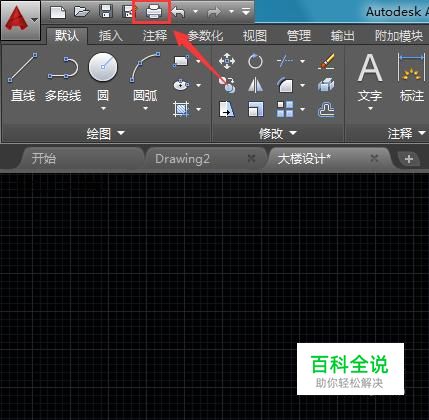This screenshot has width=429, height=420.
Task: Select the Copy tool
Action: 227,85
